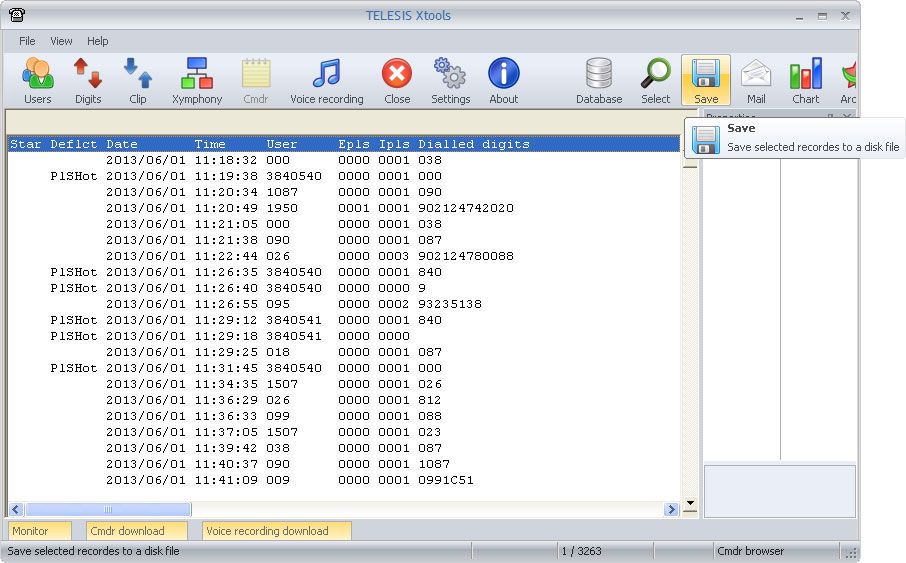Image resolution: width=906 pixels, height=563 pixels.
Task: Open Voice recording from toolbar
Action: tap(326, 80)
